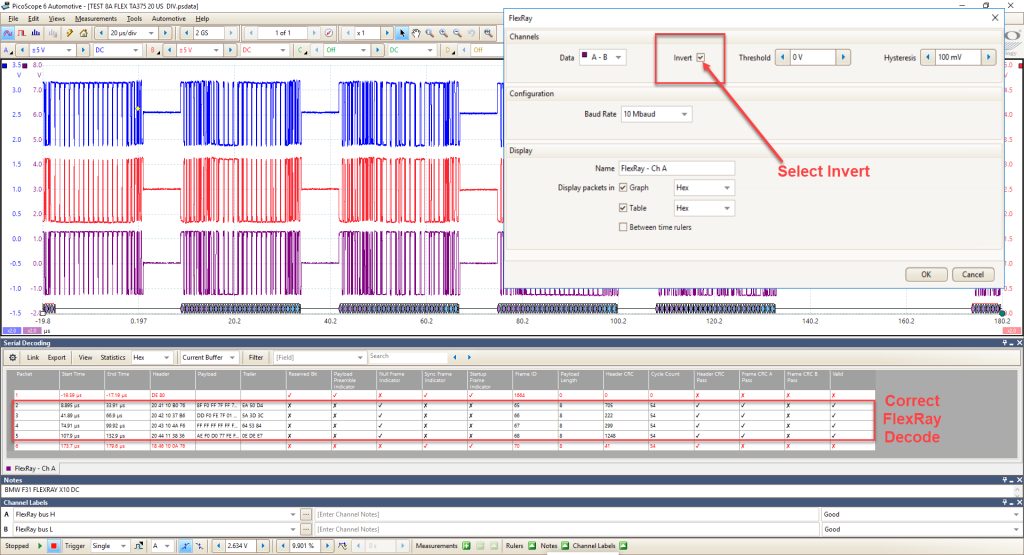This screenshot has height=555, width=1024.
Task: Uncheck Display packets in Graph
Action: tap(623, 187)
